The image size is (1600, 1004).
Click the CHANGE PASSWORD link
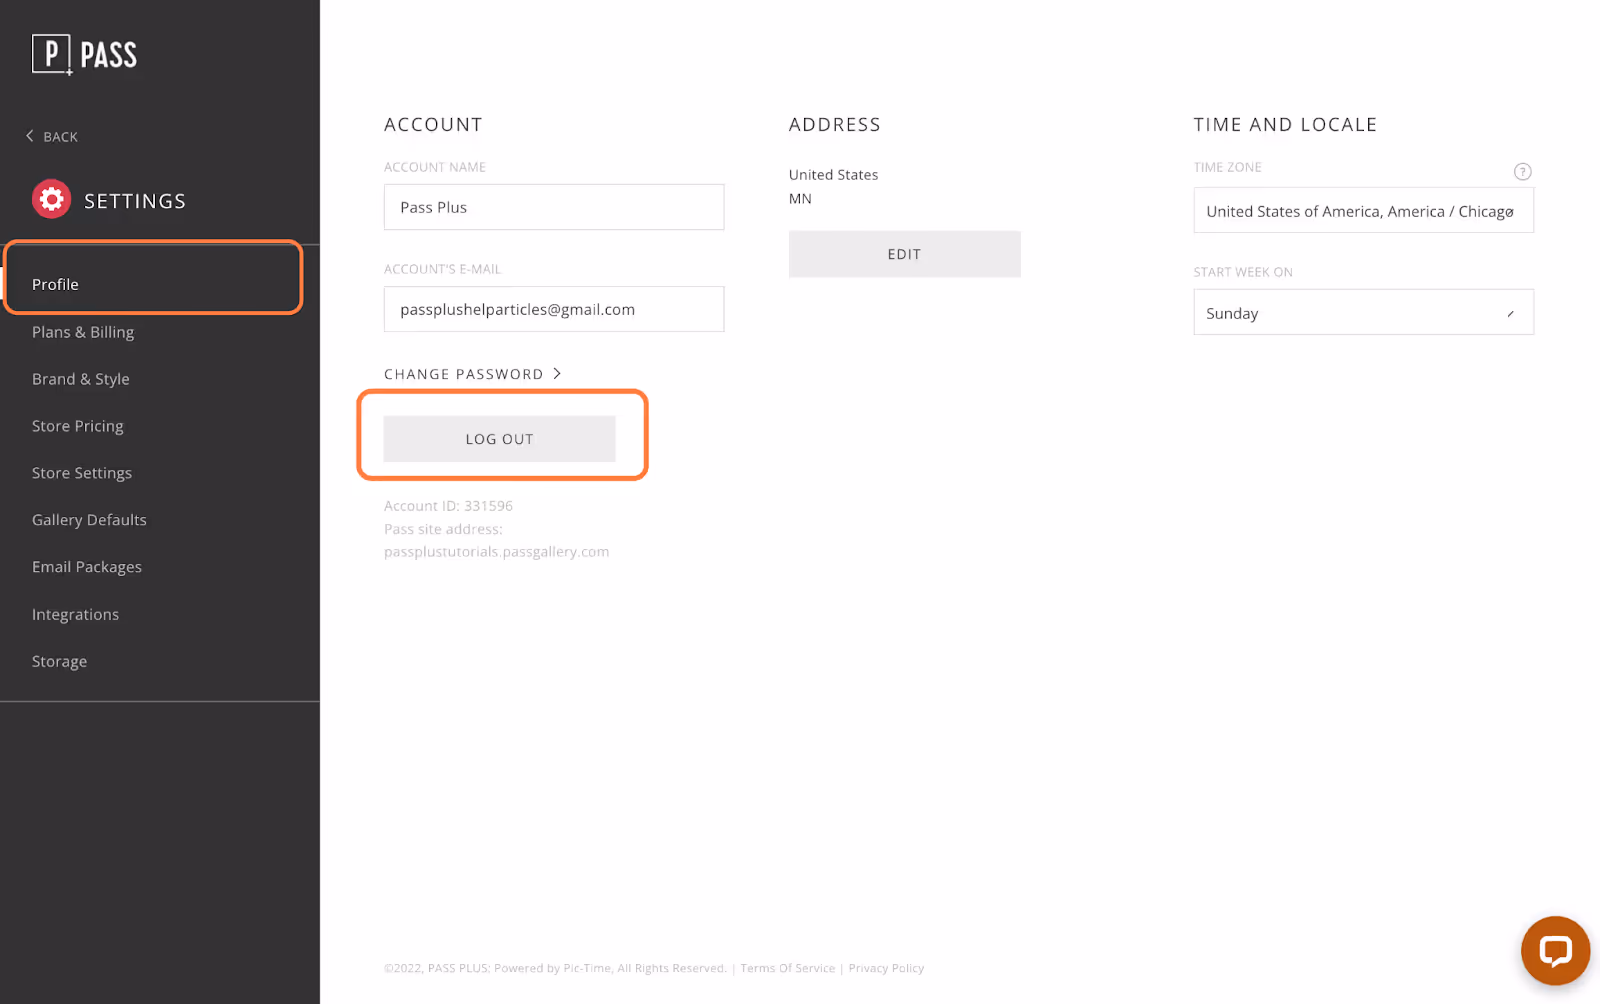coord(473,374)
